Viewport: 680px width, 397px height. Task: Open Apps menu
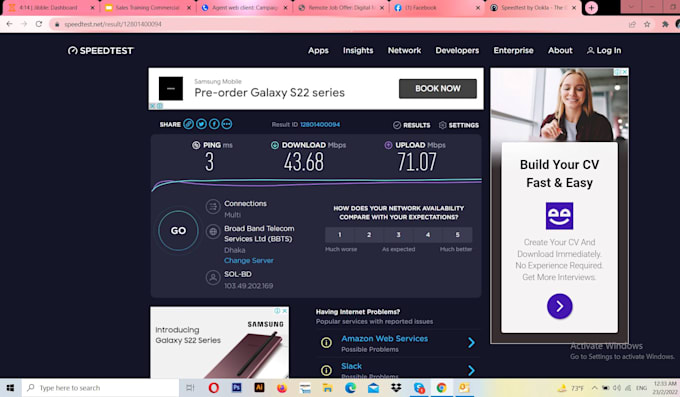(318, 50)
